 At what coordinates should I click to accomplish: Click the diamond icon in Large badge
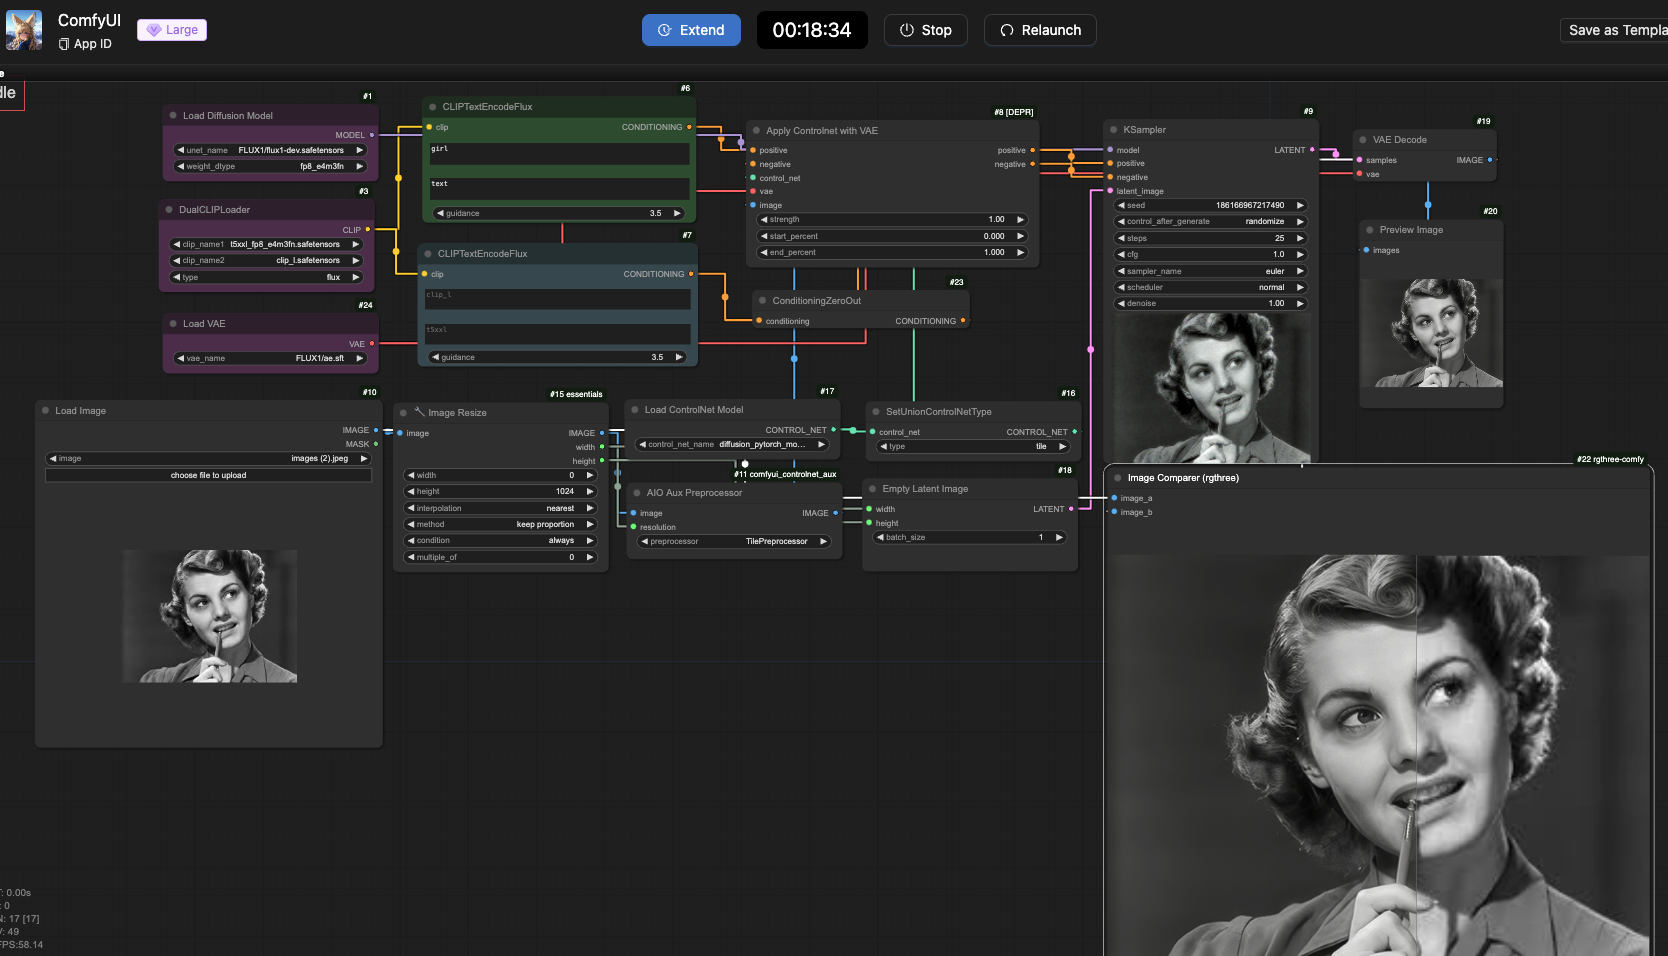(x=154, y=30)
